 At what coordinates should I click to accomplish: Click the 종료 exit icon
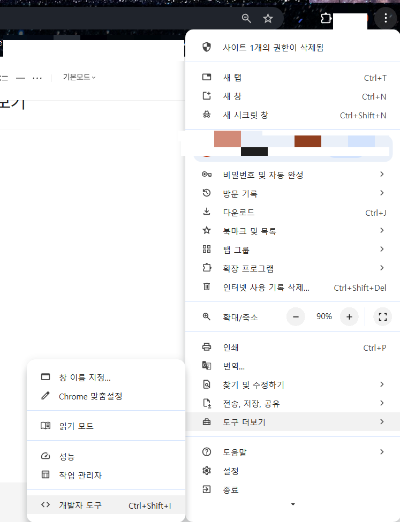207,489
